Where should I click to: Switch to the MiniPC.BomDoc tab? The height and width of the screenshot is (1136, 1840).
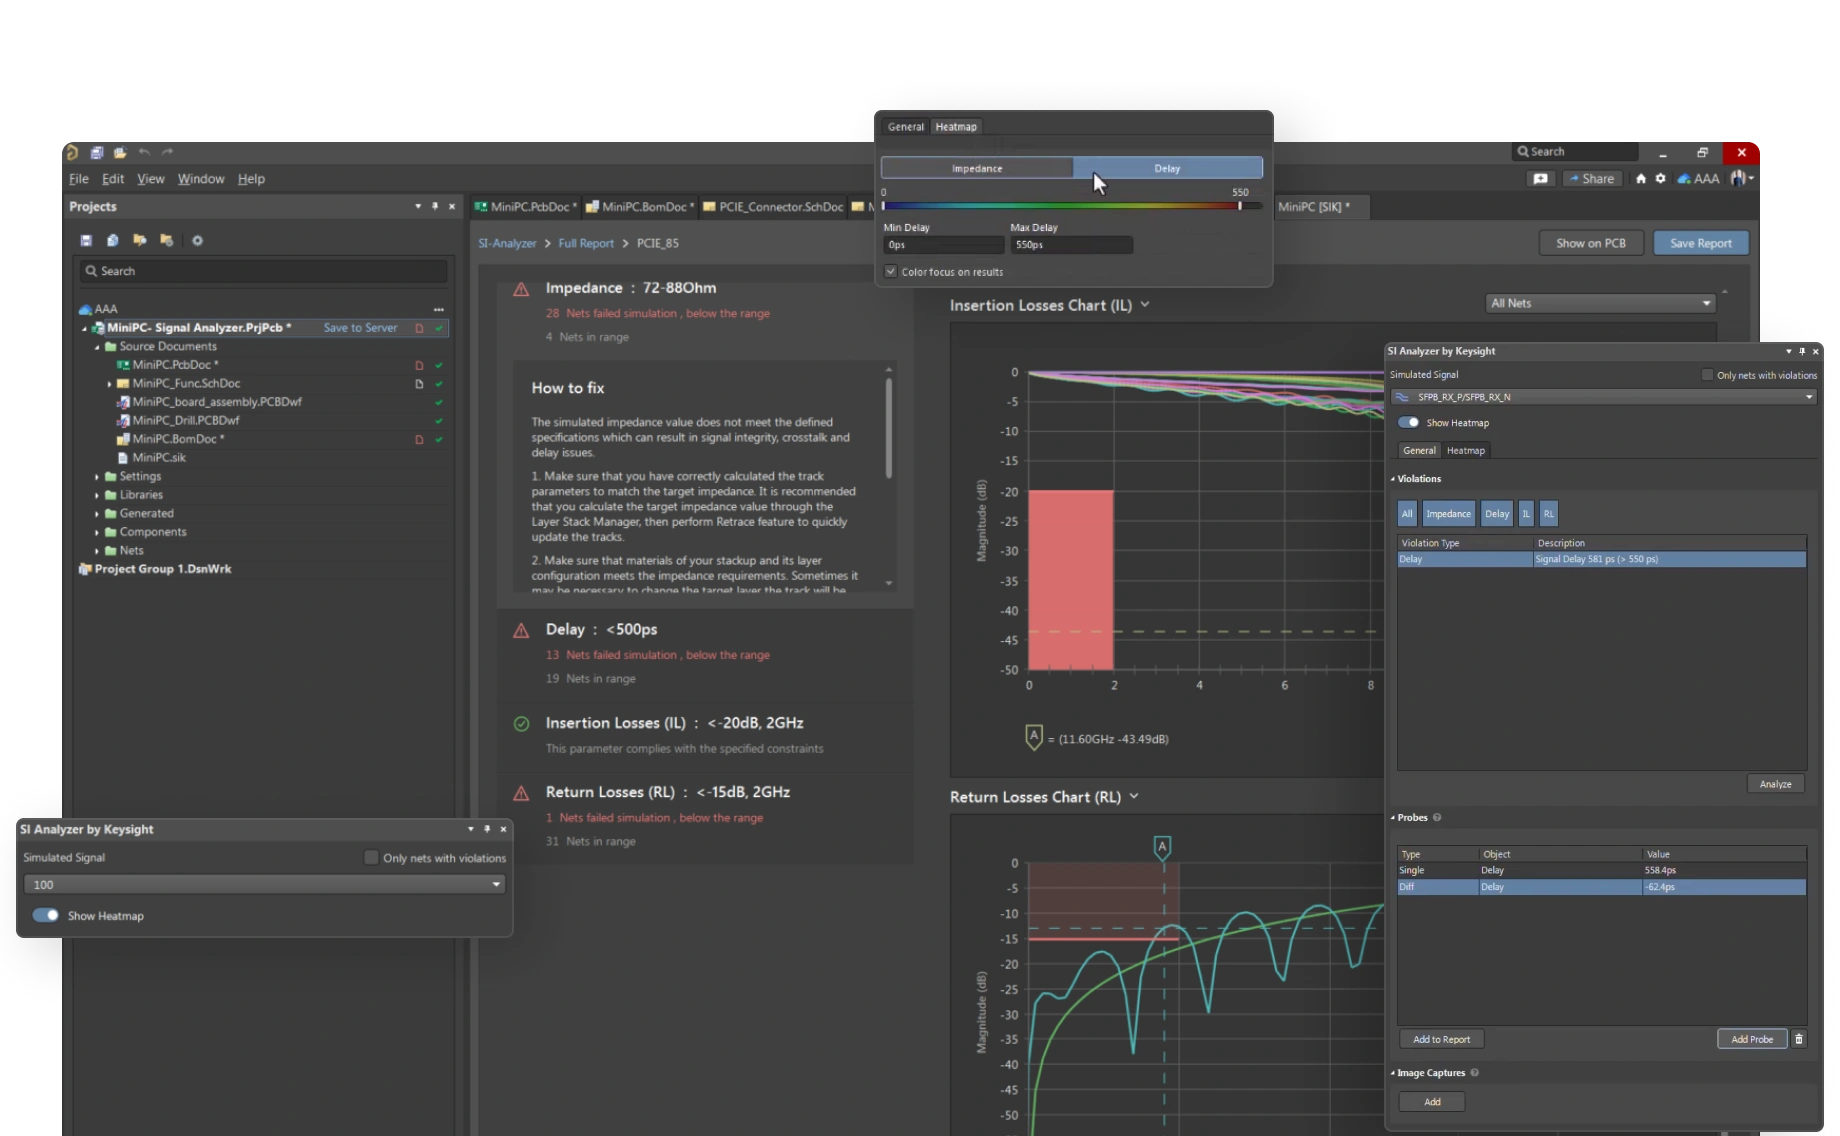640,207
